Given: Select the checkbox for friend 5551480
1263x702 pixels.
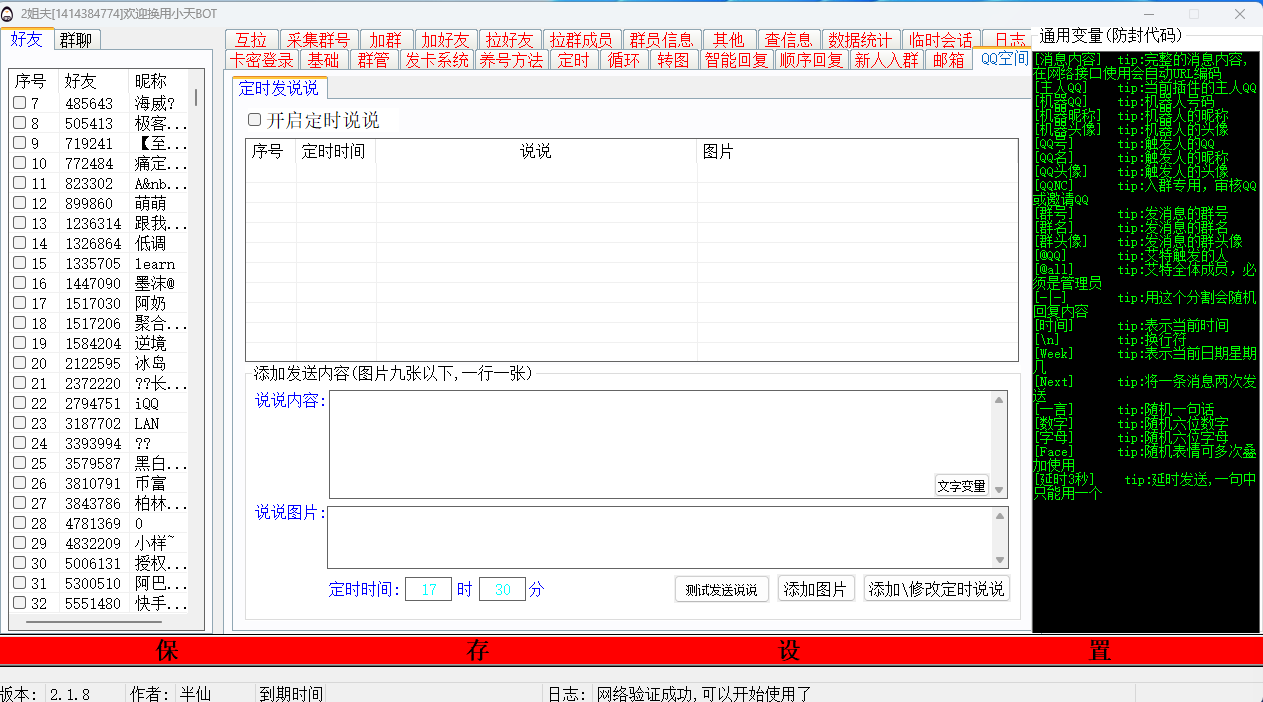Looking at the screenshot, I should (19, 603).
